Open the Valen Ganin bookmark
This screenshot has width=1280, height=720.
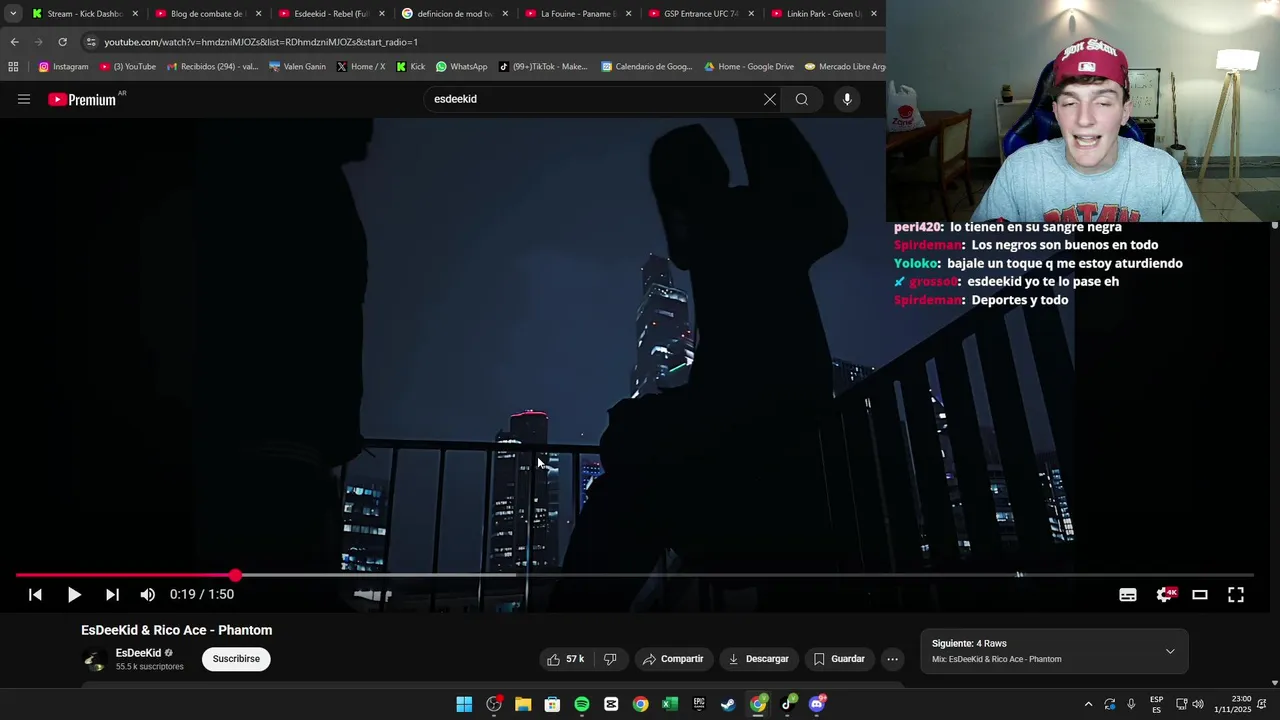[297, 67]
